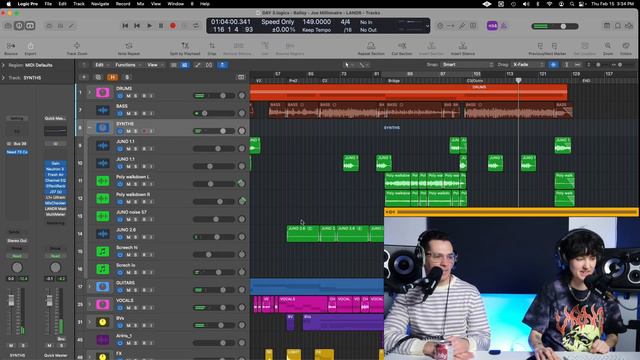Expand the Region MIDI Defaults inspector section

[x=3, y=65]
